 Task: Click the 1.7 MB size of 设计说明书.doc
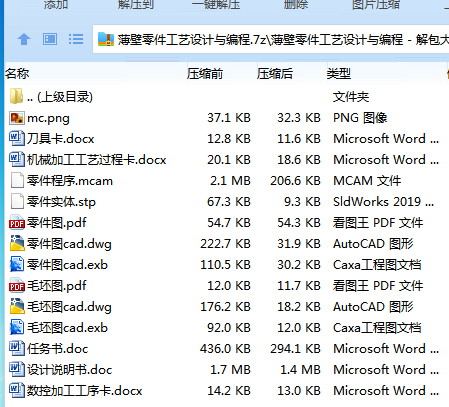230,370
